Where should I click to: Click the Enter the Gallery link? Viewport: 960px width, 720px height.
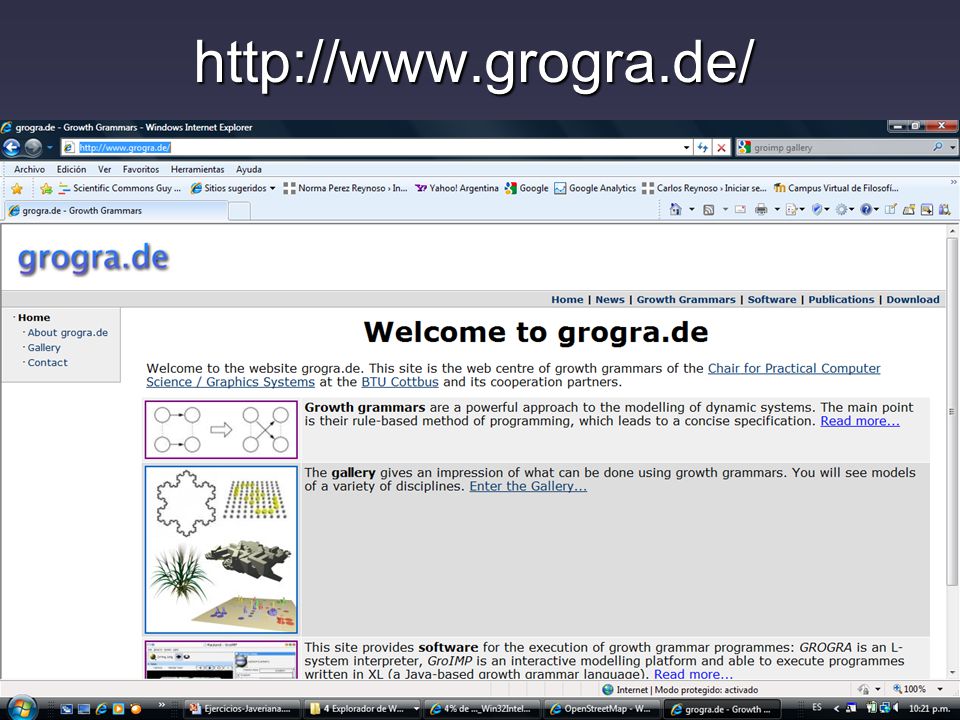click(x=528, y=486)
